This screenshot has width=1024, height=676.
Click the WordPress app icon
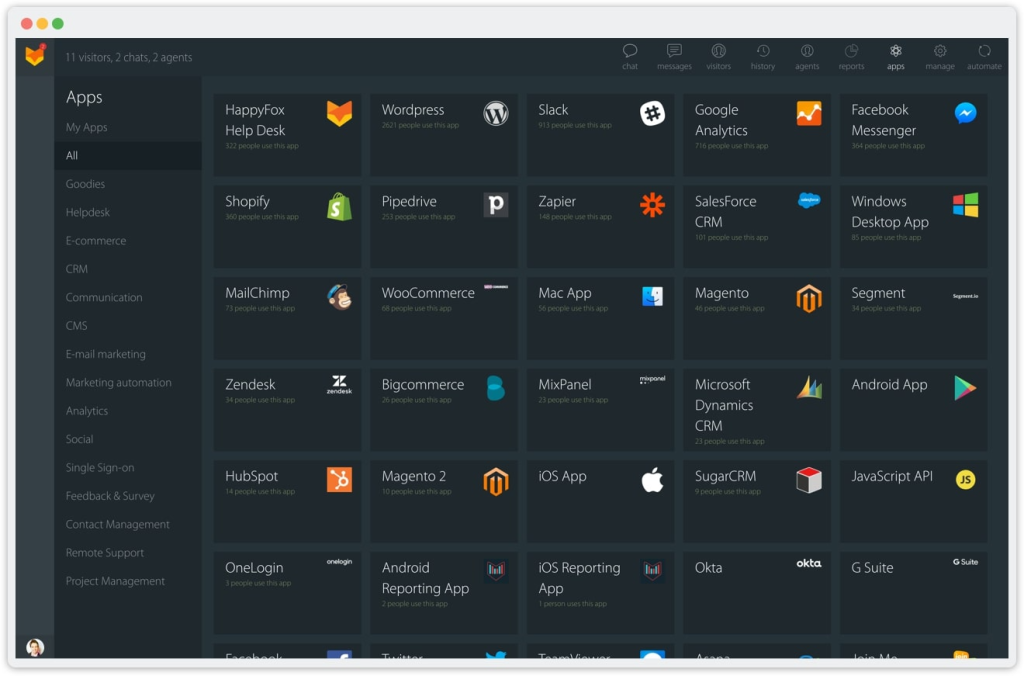[496, 114]
